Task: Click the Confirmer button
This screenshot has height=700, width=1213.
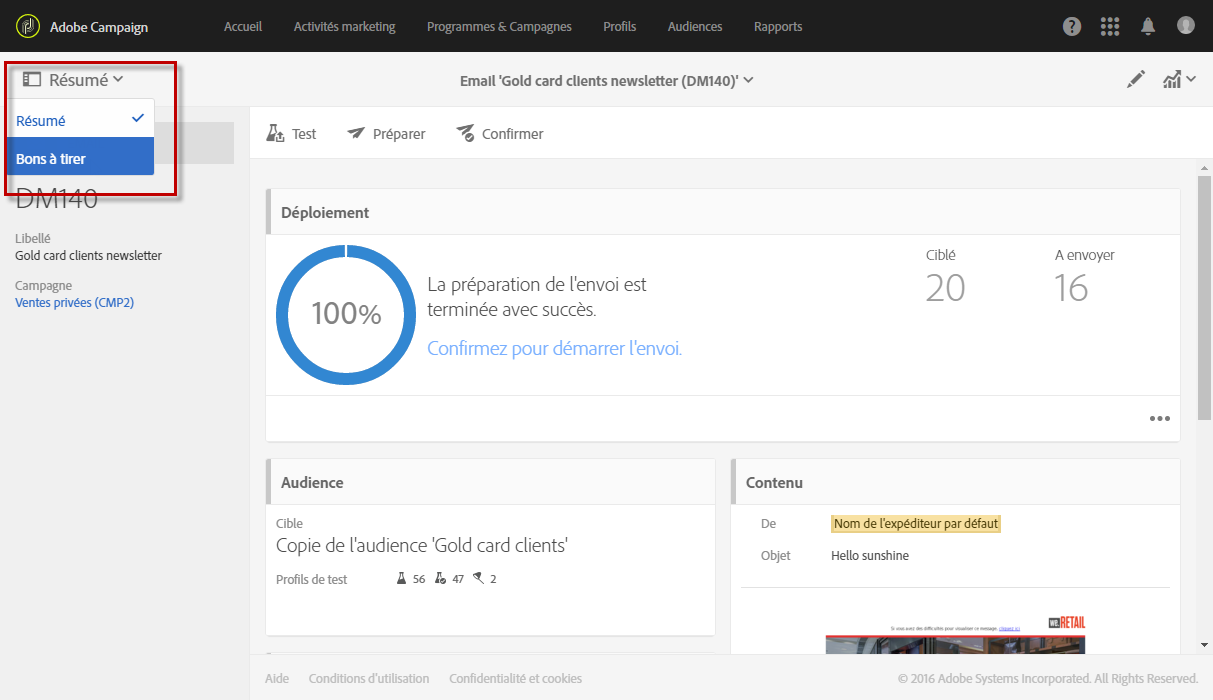Action: tap(500, 134)
